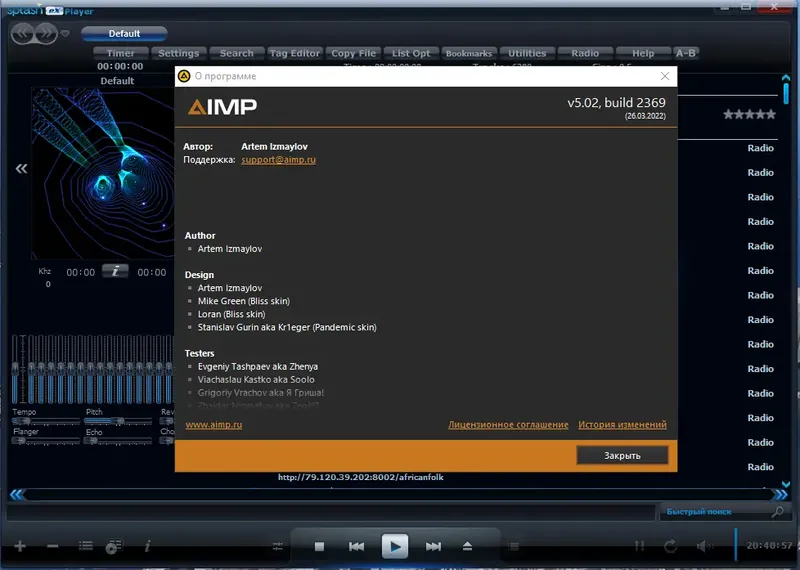Open the Radio tab
The width and height of the screenshot is (800, 570).
585,53
